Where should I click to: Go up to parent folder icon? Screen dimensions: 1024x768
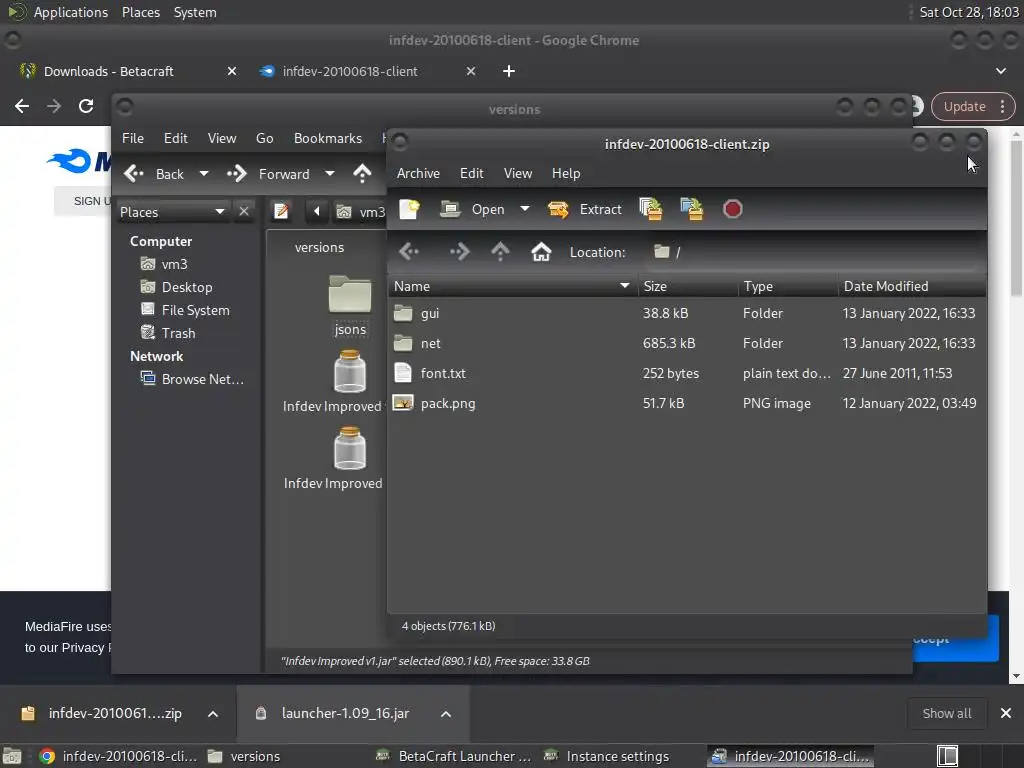pos(362,174)
